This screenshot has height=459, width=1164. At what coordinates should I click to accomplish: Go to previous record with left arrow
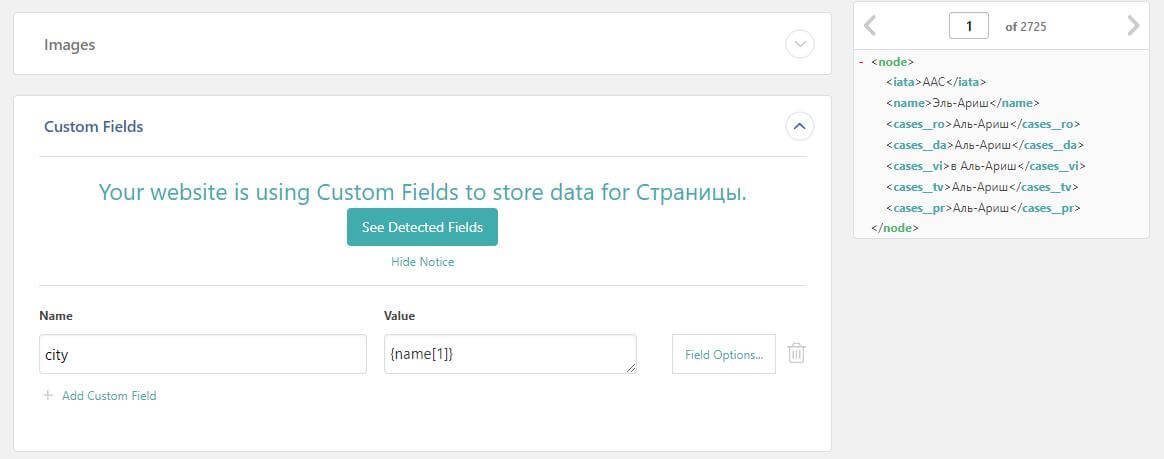pos(870,26)
